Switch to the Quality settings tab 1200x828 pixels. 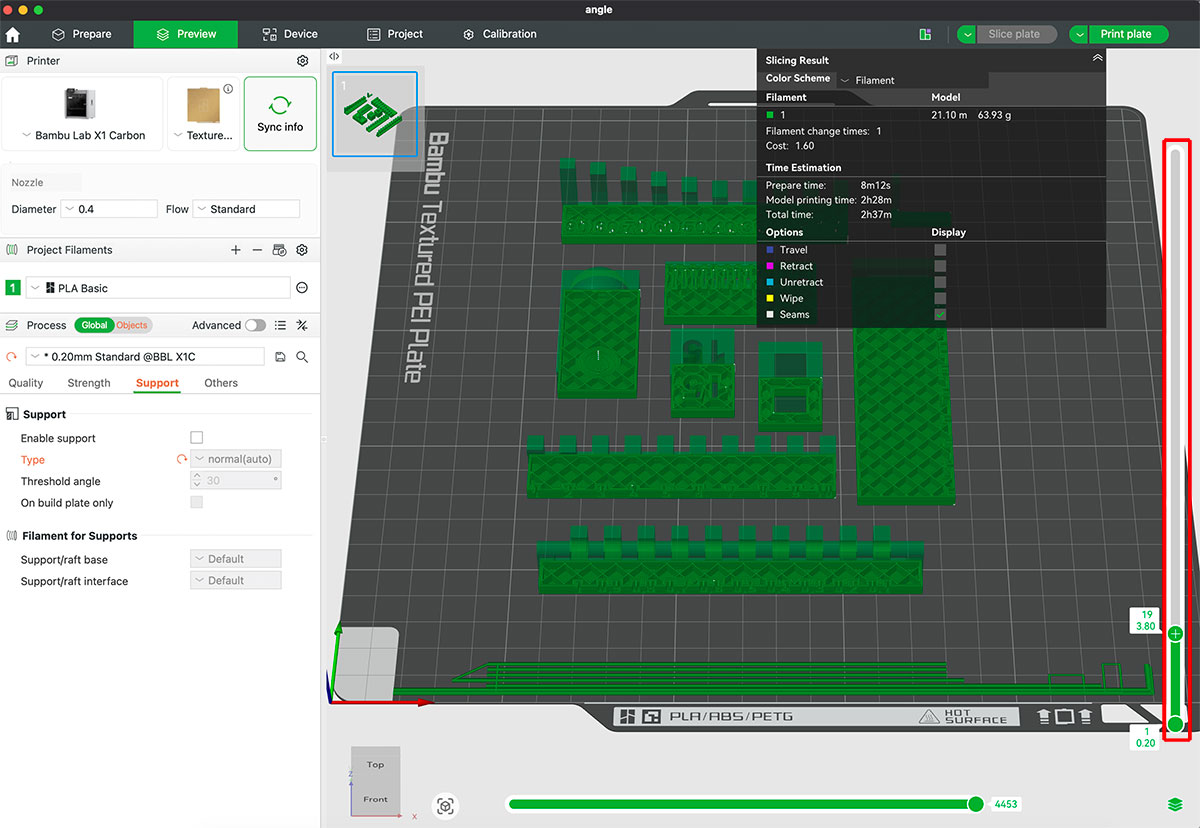26,383
